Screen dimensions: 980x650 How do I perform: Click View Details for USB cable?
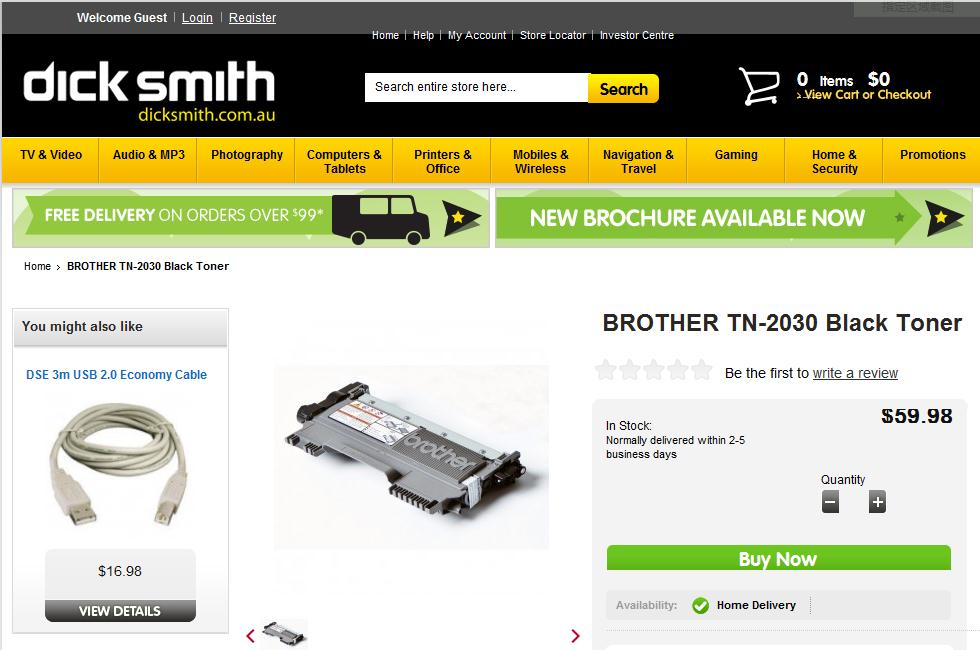pos(120,611)
